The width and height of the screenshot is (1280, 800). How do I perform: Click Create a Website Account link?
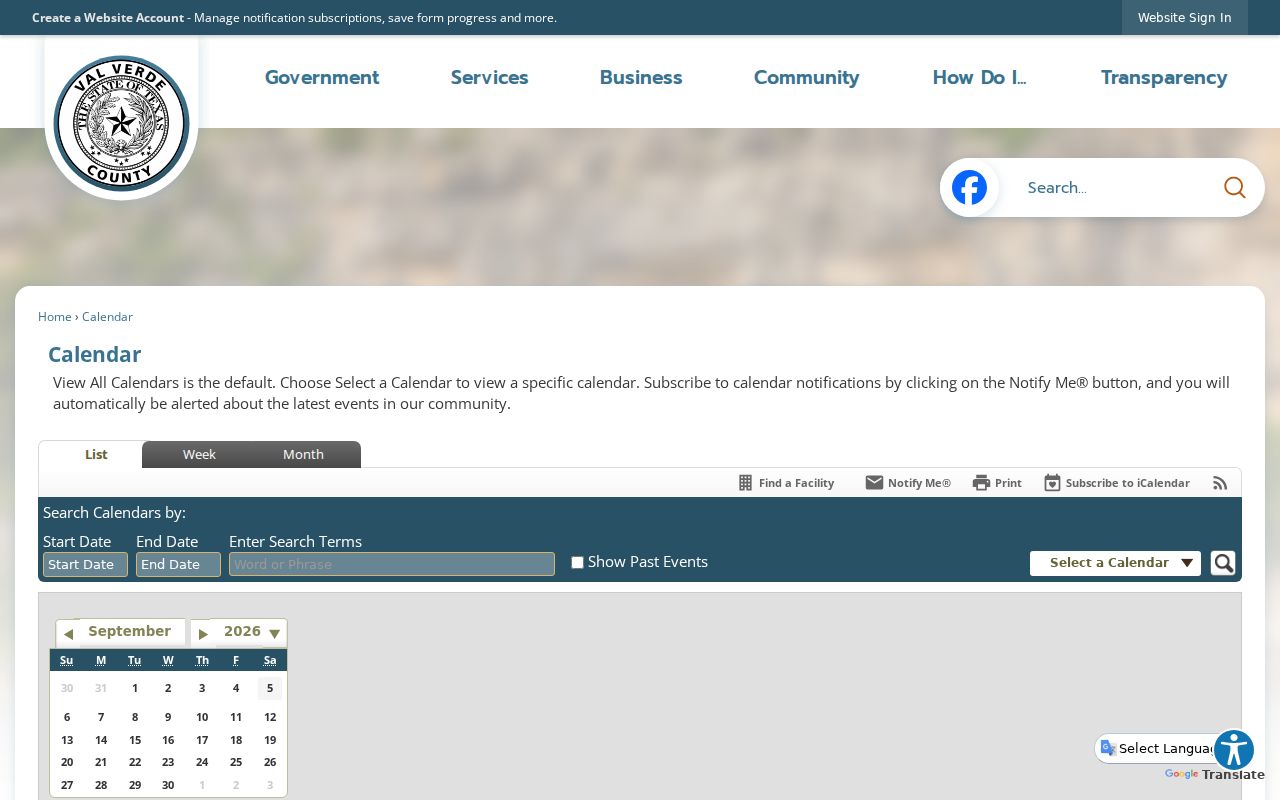pos(108,18)
